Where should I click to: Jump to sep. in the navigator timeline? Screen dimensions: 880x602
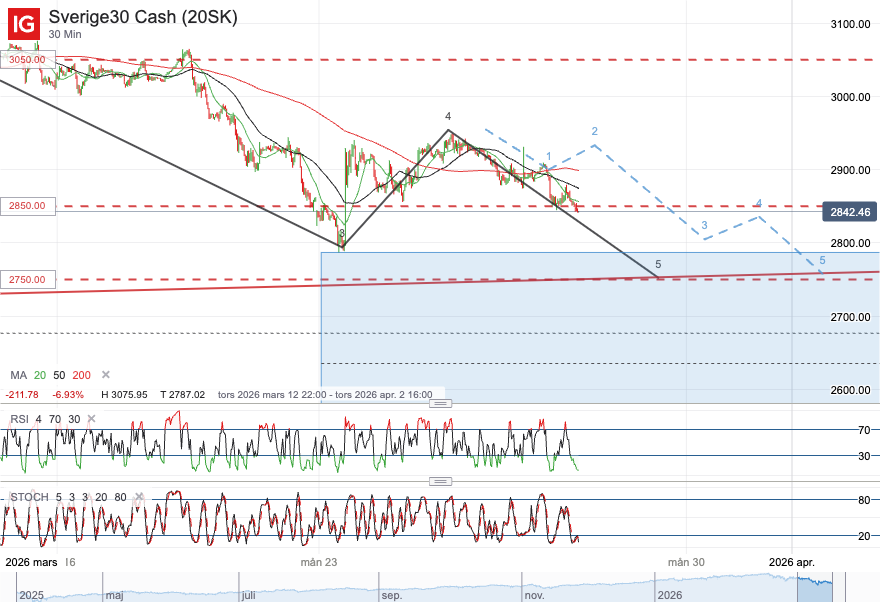point(392,595)
